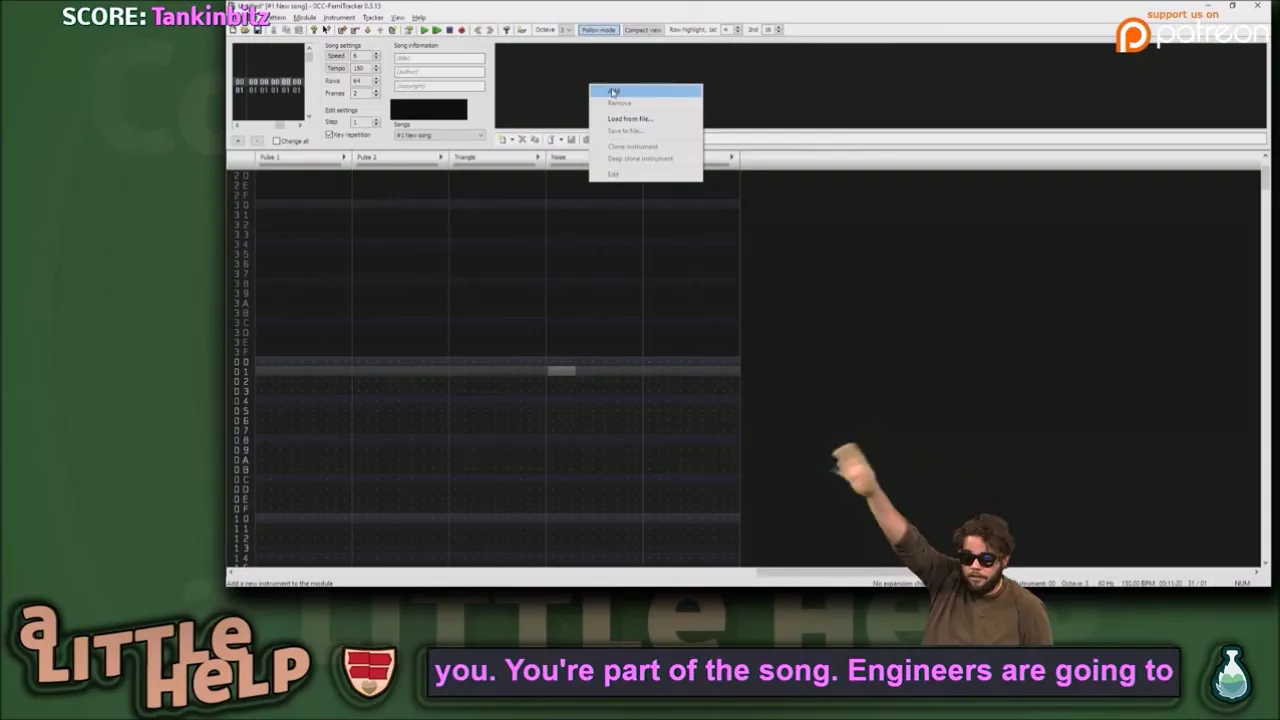Click the Move frame up arrow icon
The height and width of the screenshot is (720, 1280).
380,30
